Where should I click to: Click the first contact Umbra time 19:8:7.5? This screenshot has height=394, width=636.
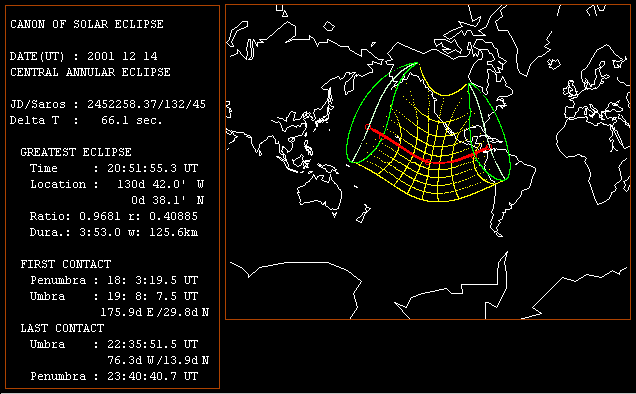point(153,296)
